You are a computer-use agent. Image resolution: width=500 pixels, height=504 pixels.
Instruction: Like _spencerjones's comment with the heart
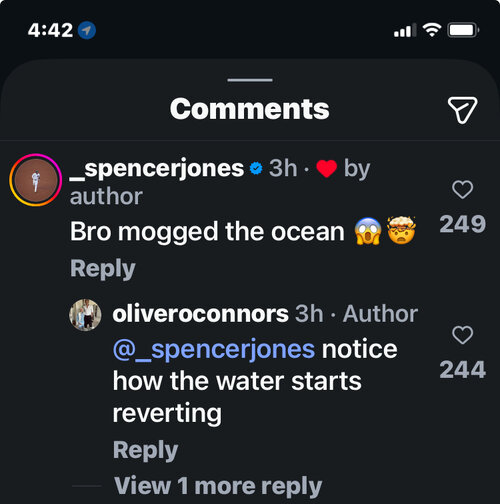(462, 189)
